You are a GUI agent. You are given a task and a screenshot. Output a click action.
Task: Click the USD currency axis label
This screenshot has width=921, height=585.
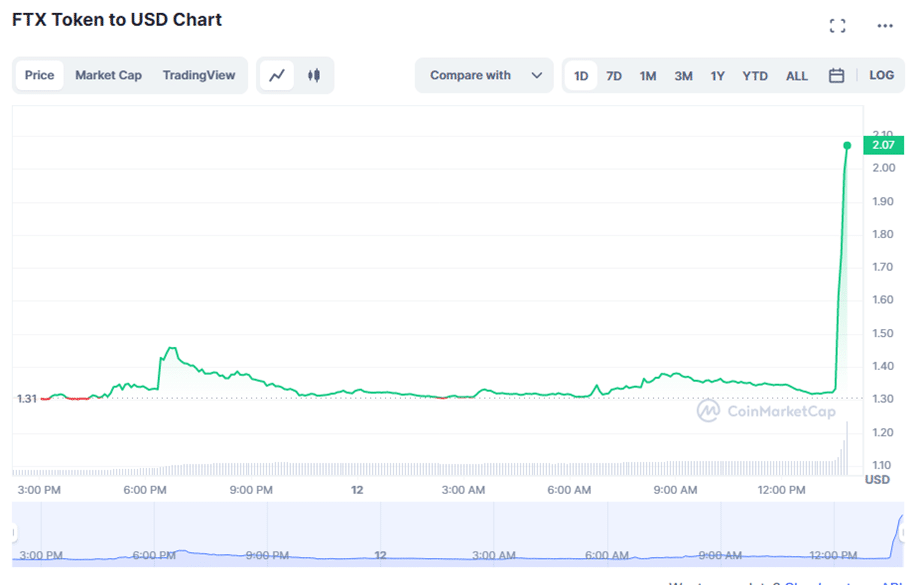click(877, 480)
